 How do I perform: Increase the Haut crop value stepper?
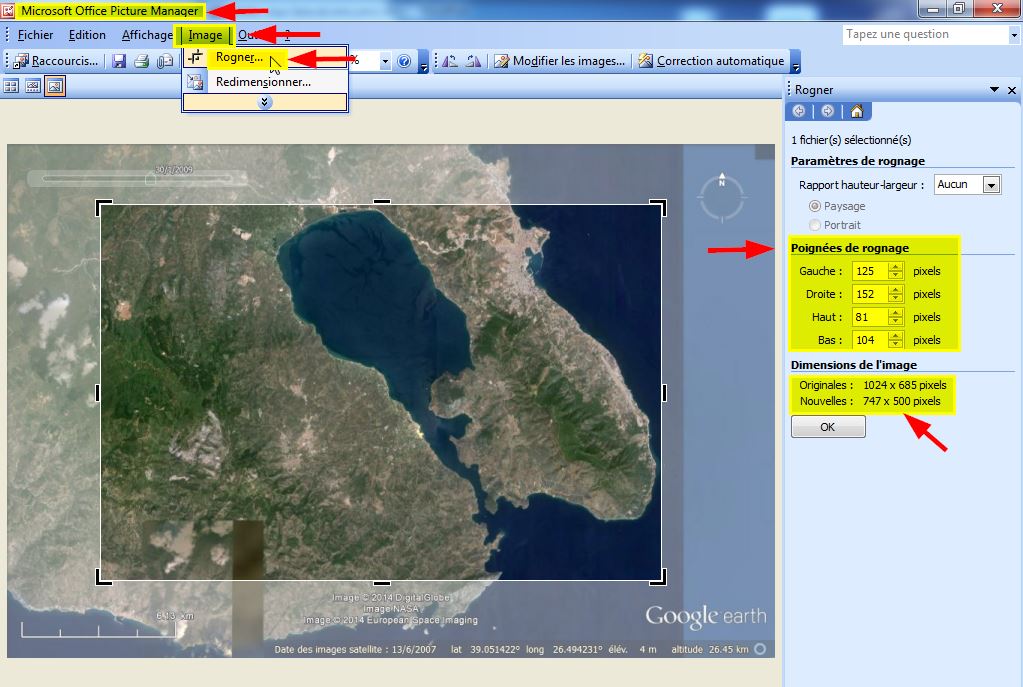tap(895, 313)
